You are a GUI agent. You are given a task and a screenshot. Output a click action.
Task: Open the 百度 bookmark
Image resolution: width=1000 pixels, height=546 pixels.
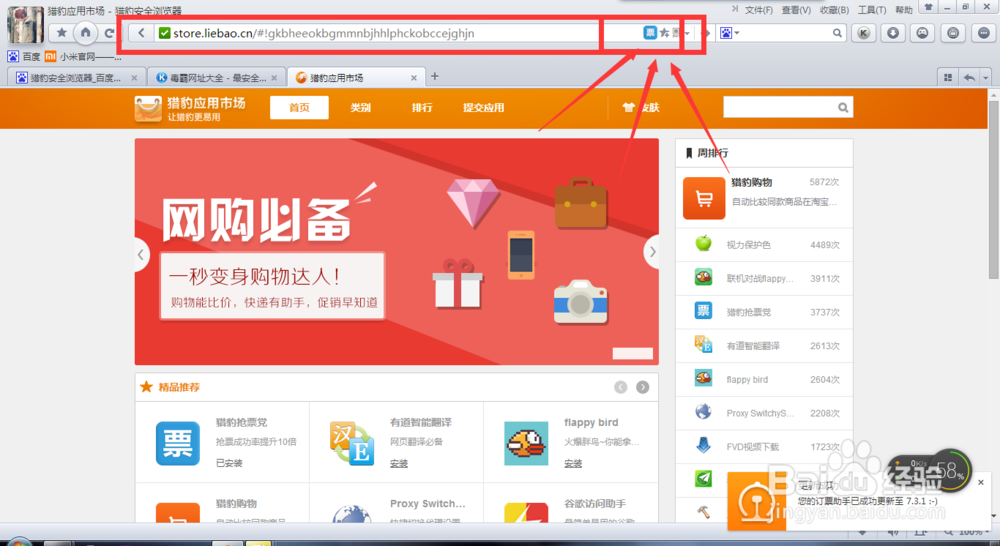[x=24, y=57]
